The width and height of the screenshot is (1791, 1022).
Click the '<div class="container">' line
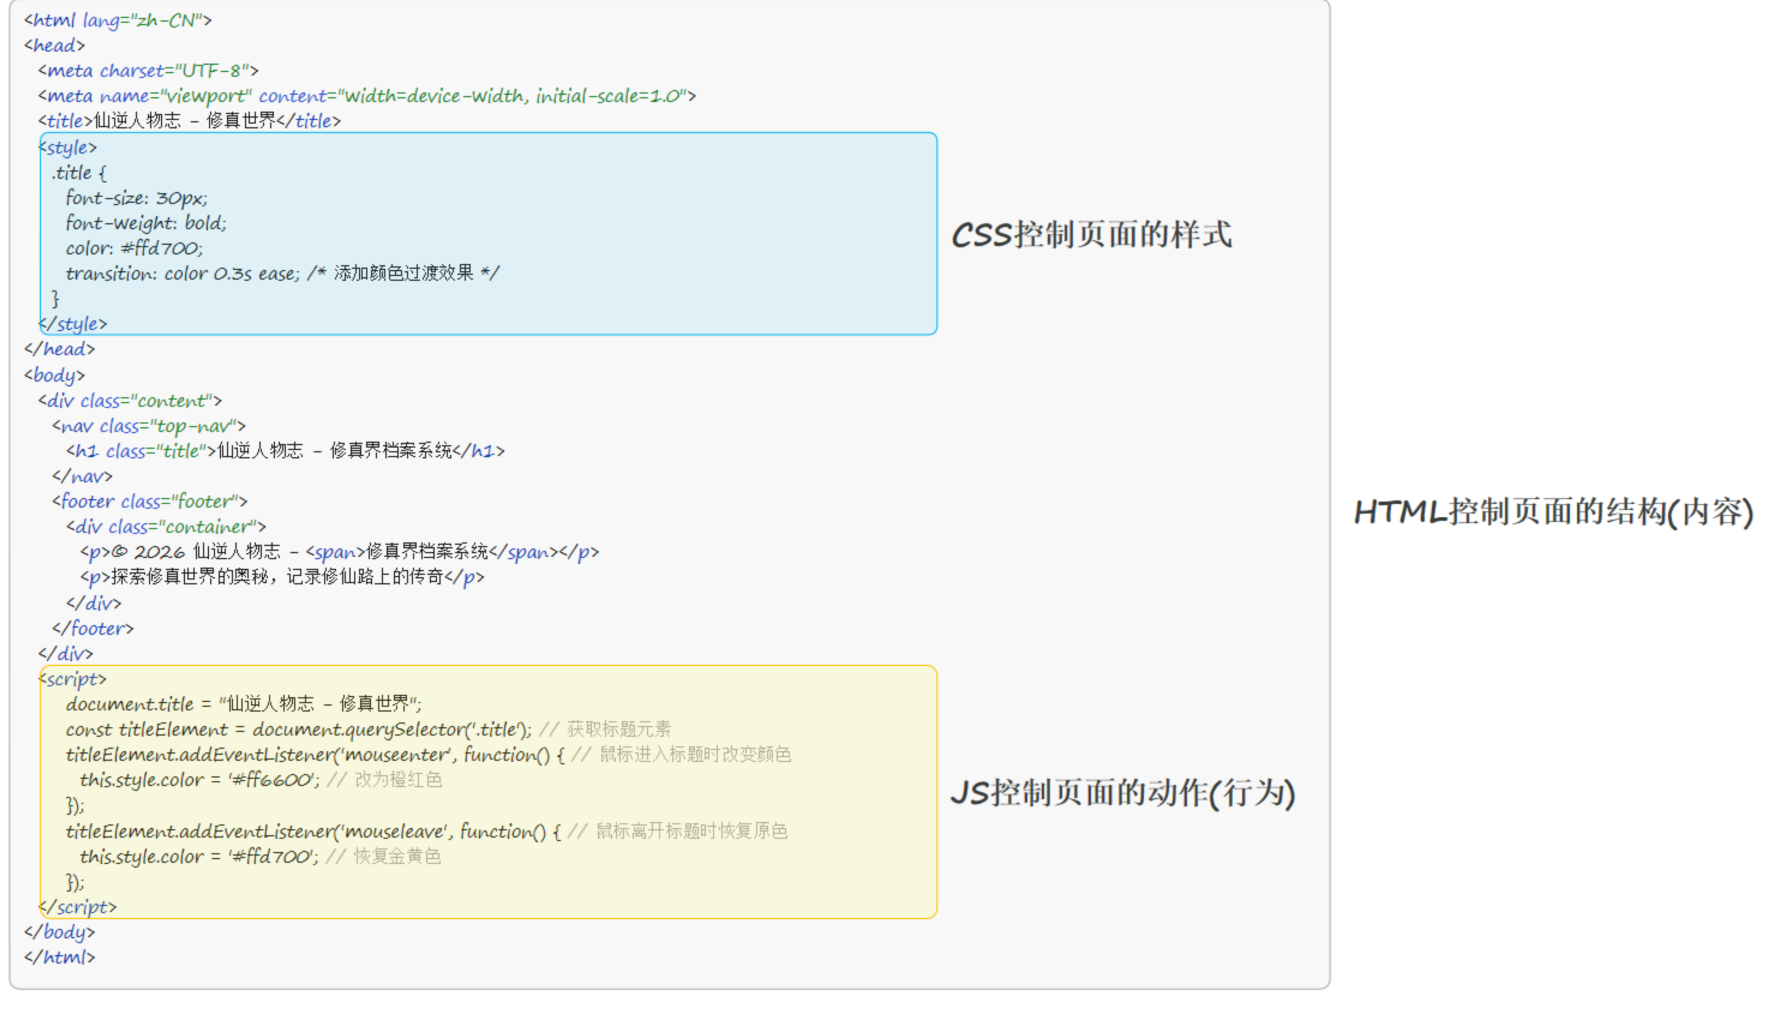pyautogui.click(x=166, y=527)
